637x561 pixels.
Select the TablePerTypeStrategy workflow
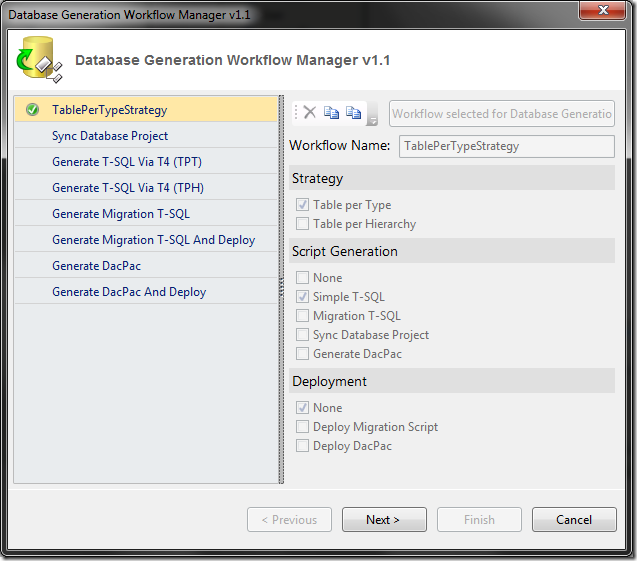(x=146, y=110)
